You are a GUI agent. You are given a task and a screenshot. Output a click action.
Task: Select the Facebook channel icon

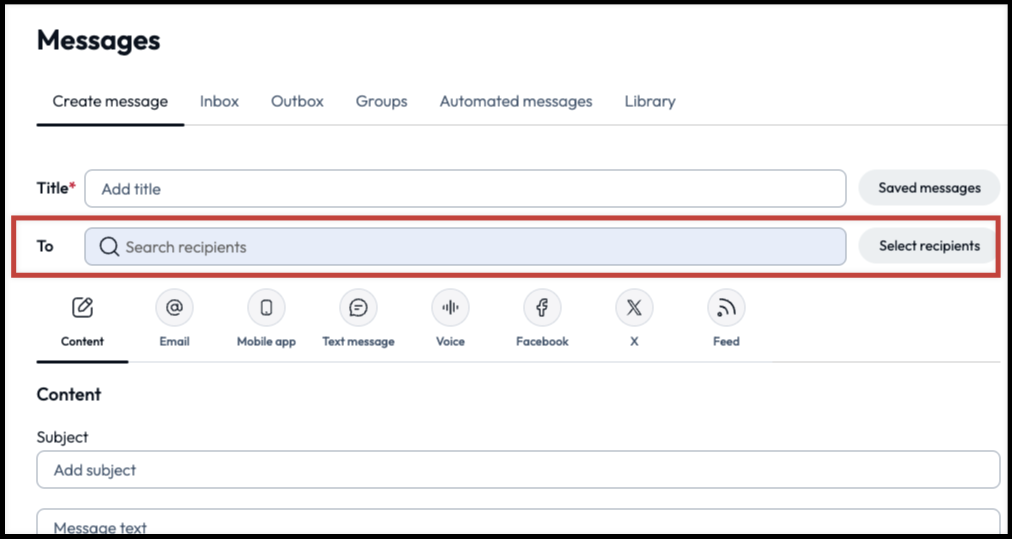pyautogui.click(x=542, y=308)
